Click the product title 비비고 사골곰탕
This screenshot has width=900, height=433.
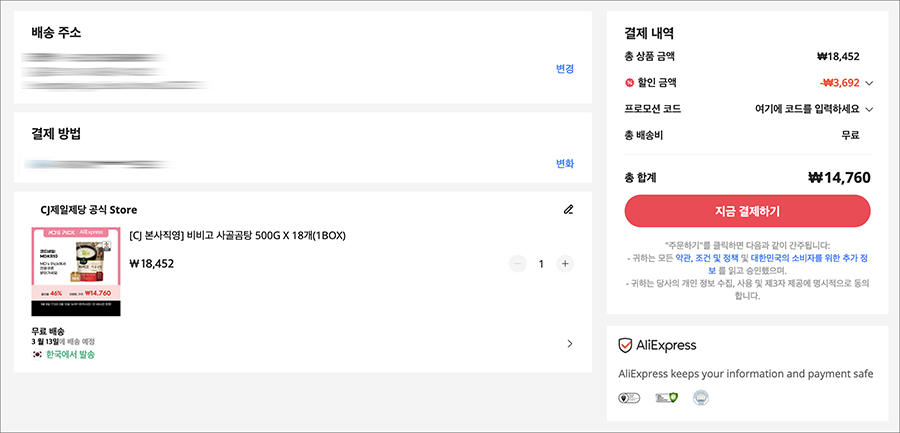point(238,235)
